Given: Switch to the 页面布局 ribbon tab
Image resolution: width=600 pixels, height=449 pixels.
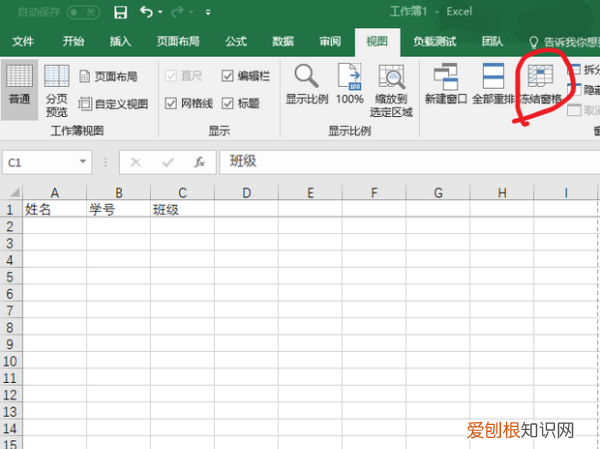Looking at the screenshot, I should click(x=178, y=41).
